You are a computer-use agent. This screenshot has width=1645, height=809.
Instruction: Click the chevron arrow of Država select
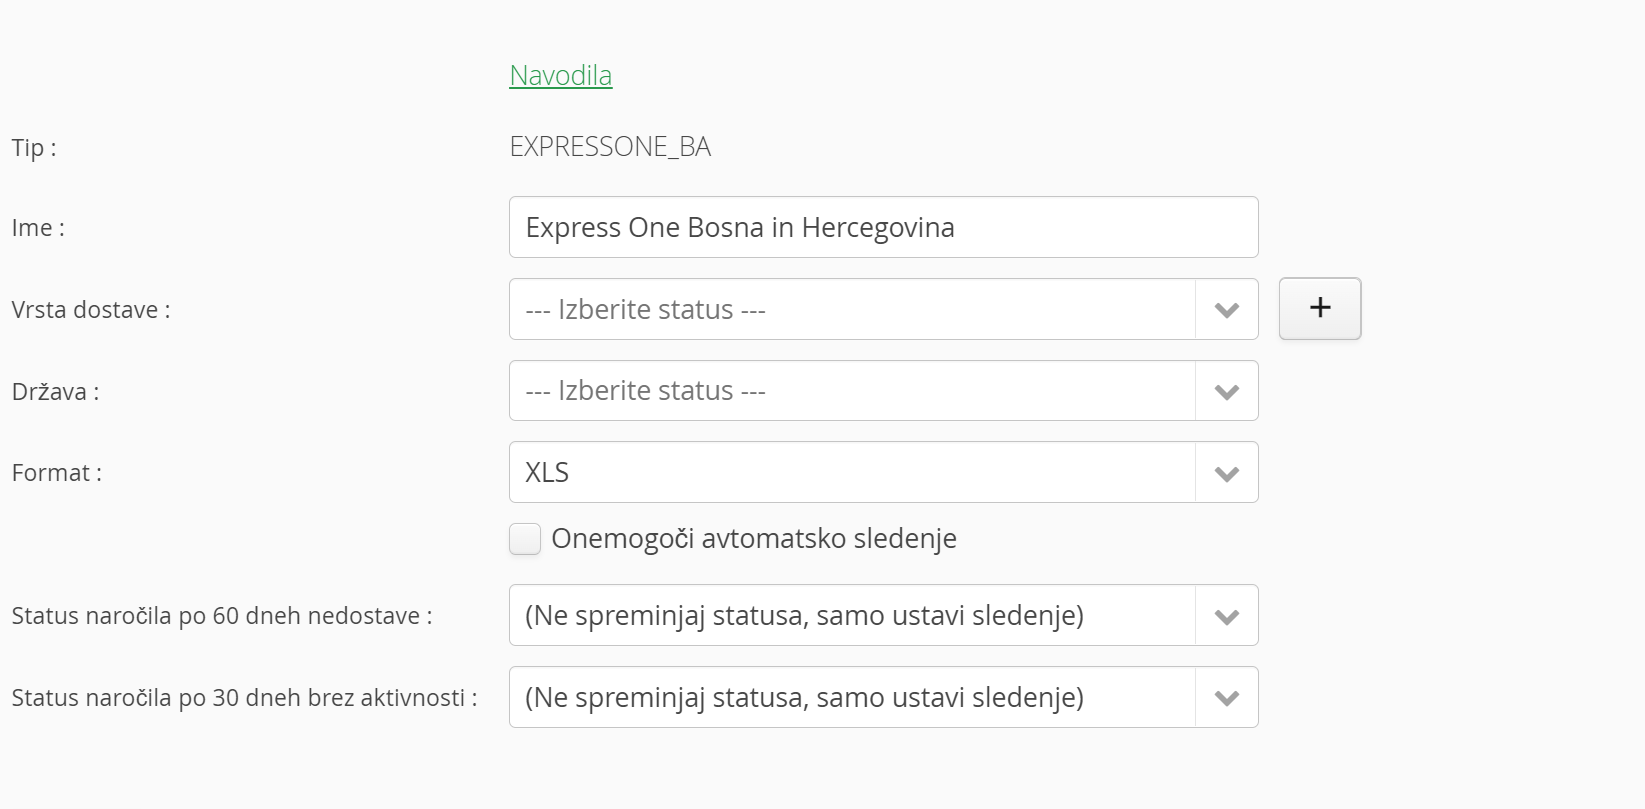[x=1226, y=392]
